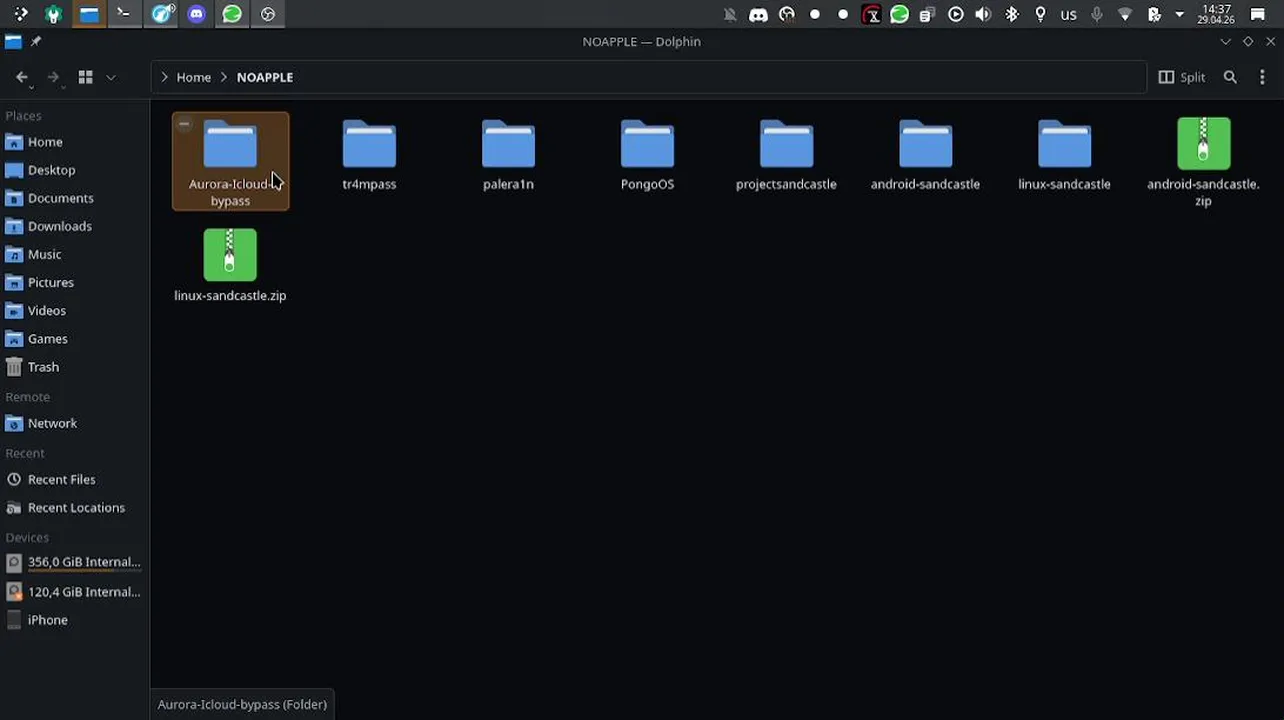Open Games in Places panel
Image resolution: width=1284 pixels, height=720 pixels.
pyautogui.click(x=75, y=338)
